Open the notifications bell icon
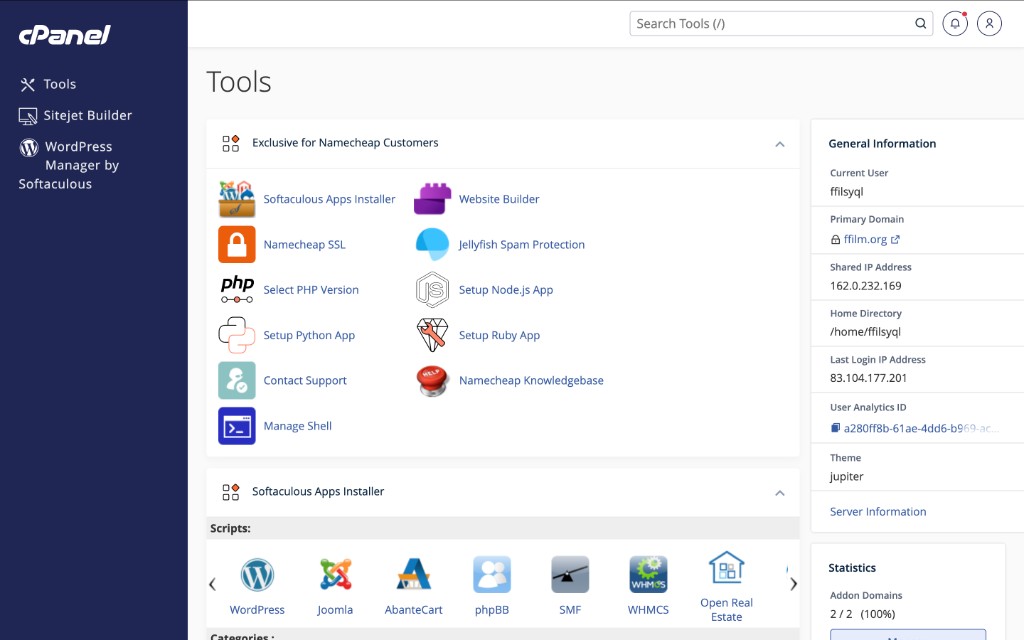This screenshot has height=640, width=1024. point(955,24)
